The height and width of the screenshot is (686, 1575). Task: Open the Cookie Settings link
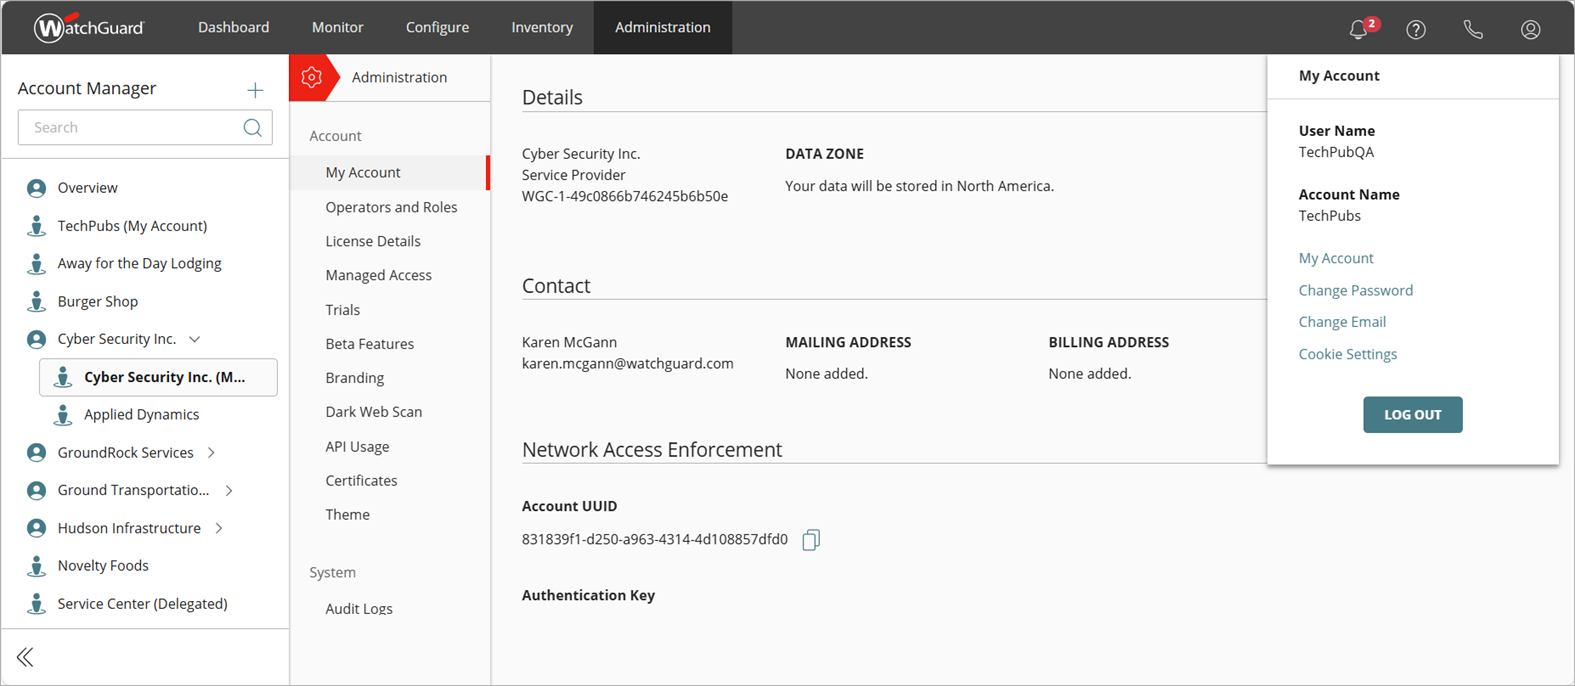(x=1347, y=354)
